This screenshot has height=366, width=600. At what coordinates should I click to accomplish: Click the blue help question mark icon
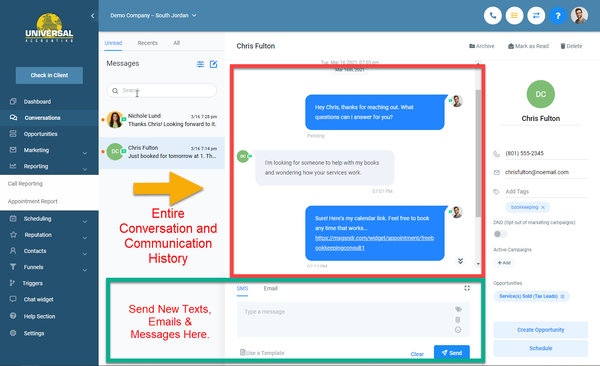pos(558,16)
